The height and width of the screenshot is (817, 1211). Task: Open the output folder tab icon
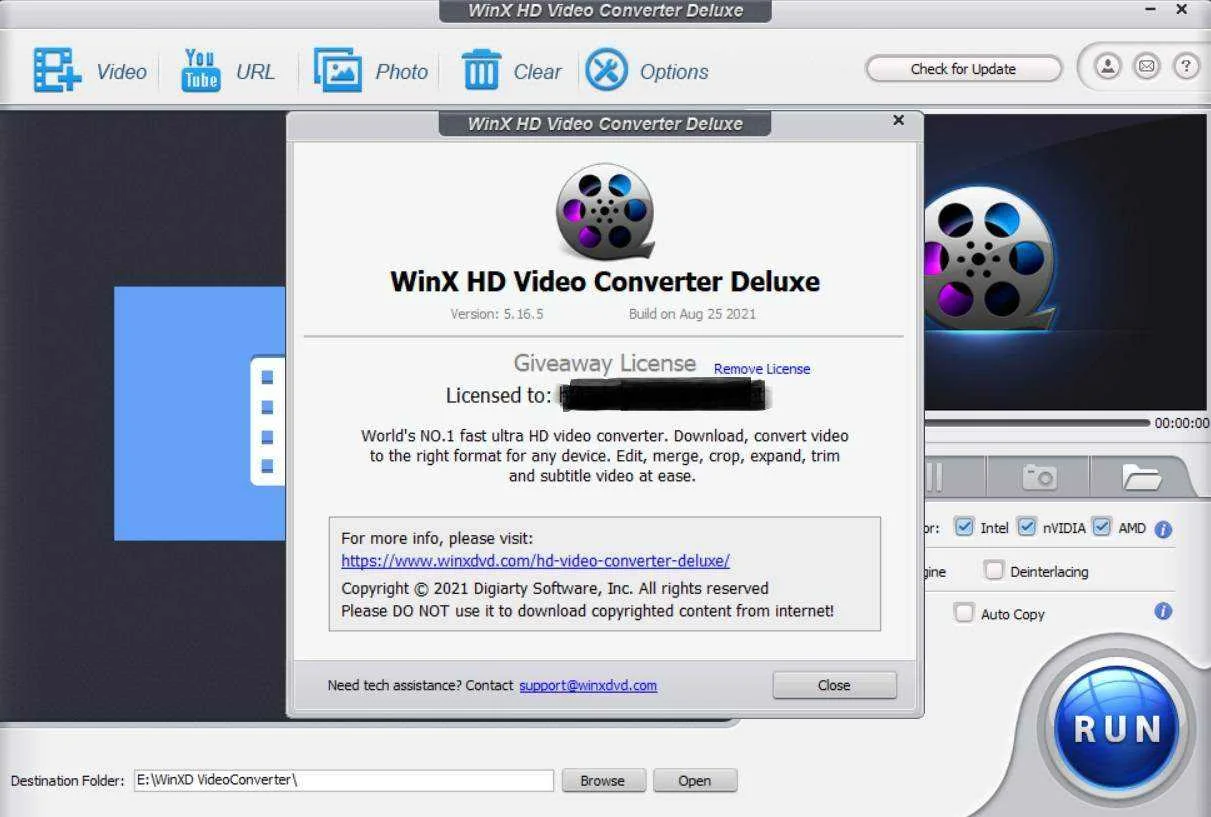(x=1141, y=476)
